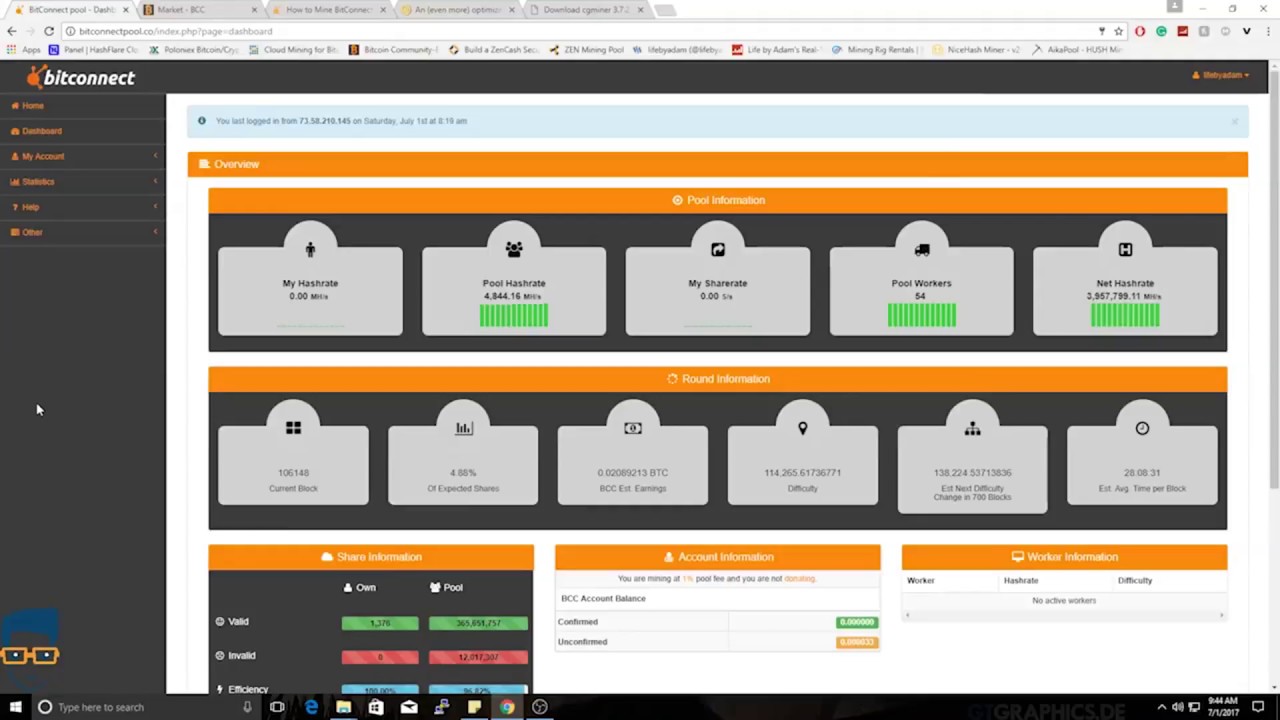Click the donating link in account info

(x=800, y=579)
